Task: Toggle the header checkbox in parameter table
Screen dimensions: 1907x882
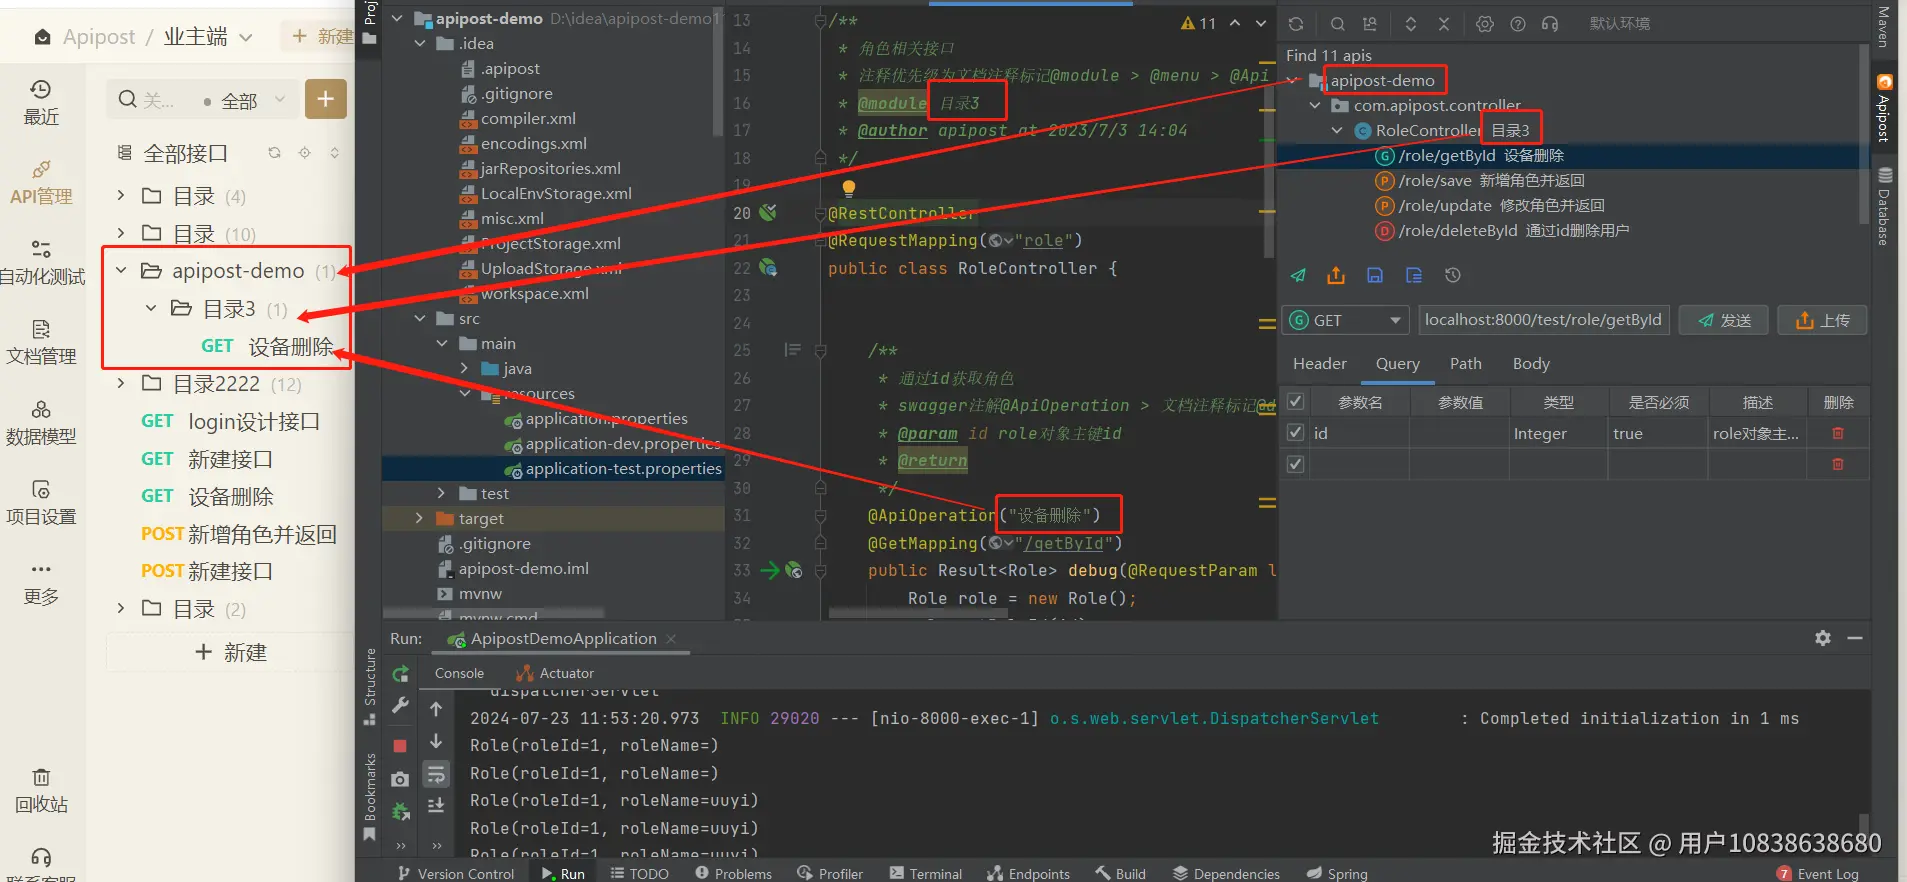Action: [x=1295, y=402]
